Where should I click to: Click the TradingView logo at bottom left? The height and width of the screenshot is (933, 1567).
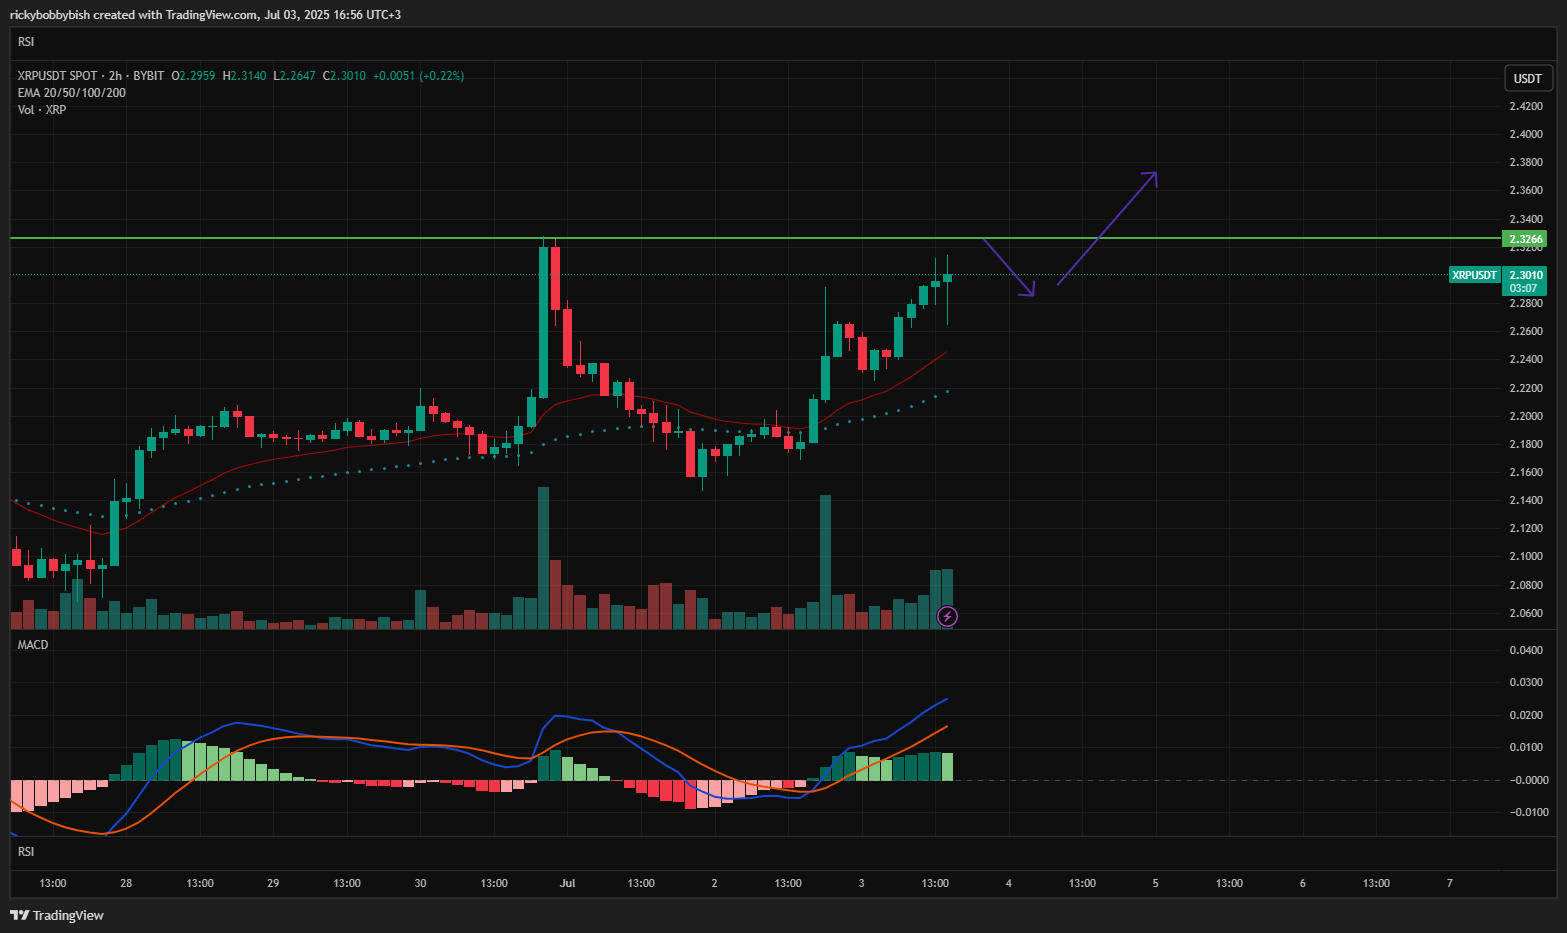tap(57, 915)
